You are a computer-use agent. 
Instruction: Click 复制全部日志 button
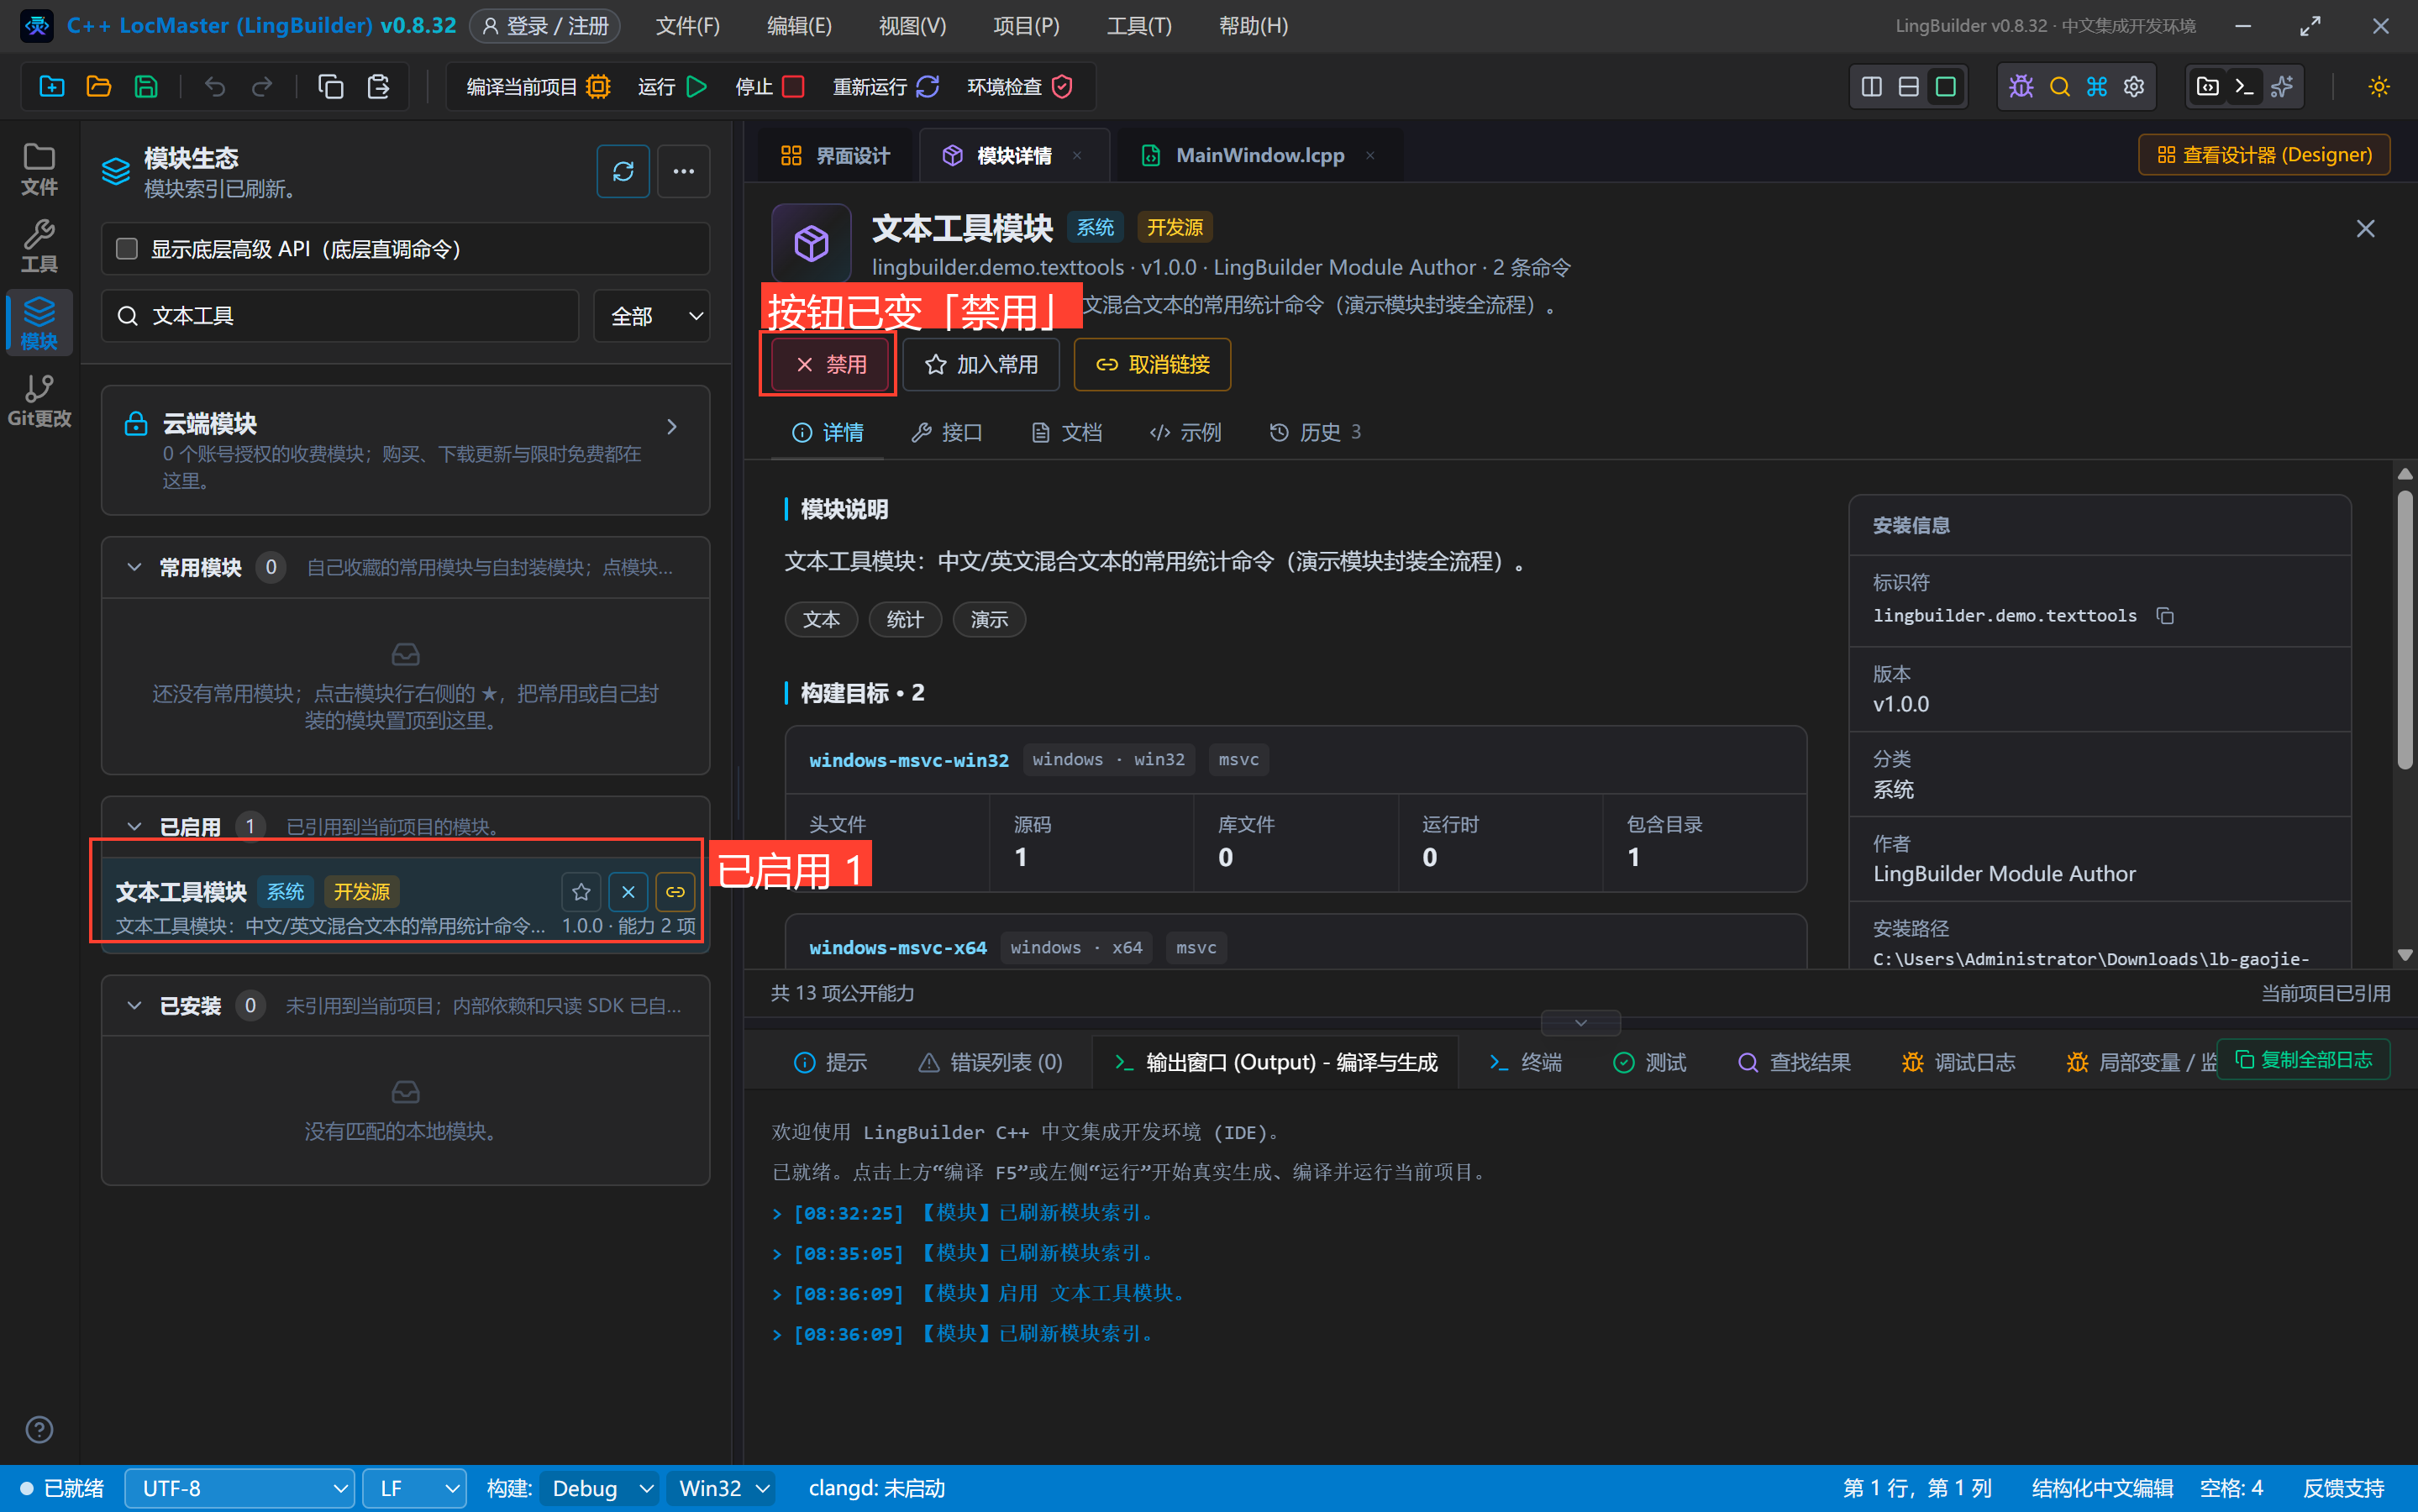[2303, 1059]
